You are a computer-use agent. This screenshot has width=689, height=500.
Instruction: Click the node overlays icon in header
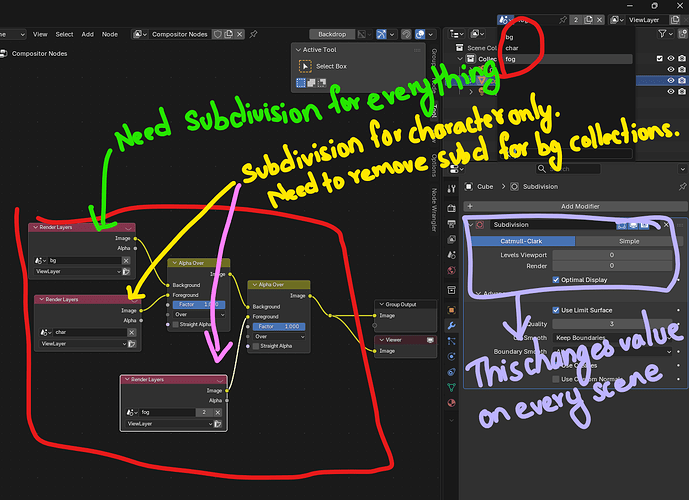[420, 34]
